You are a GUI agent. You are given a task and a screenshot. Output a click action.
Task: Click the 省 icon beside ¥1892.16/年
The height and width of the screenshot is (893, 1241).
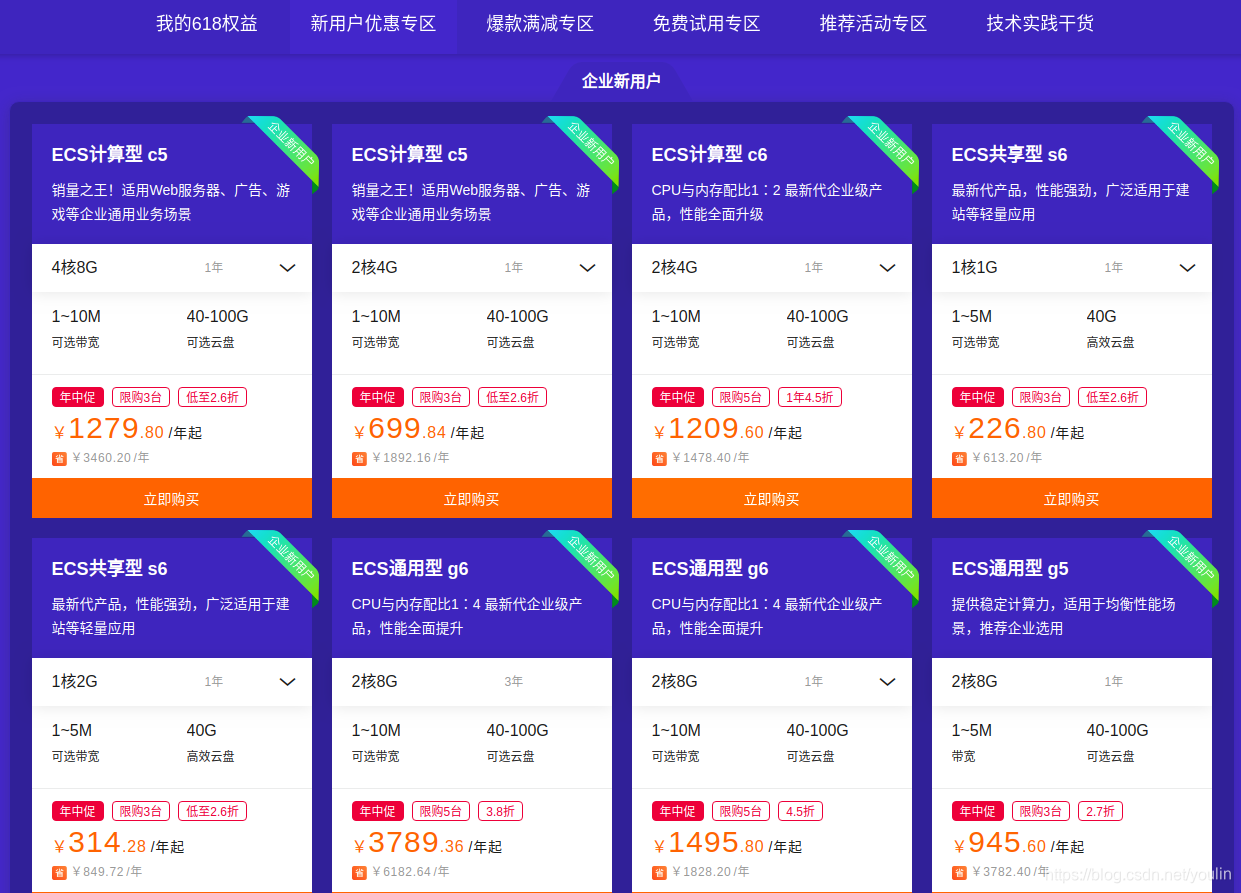(359, 459)
